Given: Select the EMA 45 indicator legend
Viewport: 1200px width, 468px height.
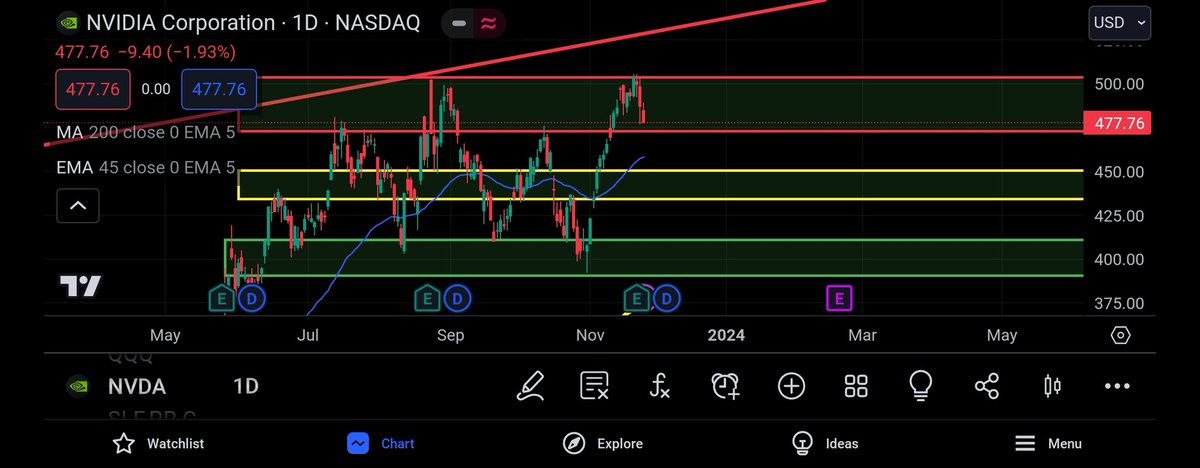Looking at the screenshot, I should (x=145, y=167).
